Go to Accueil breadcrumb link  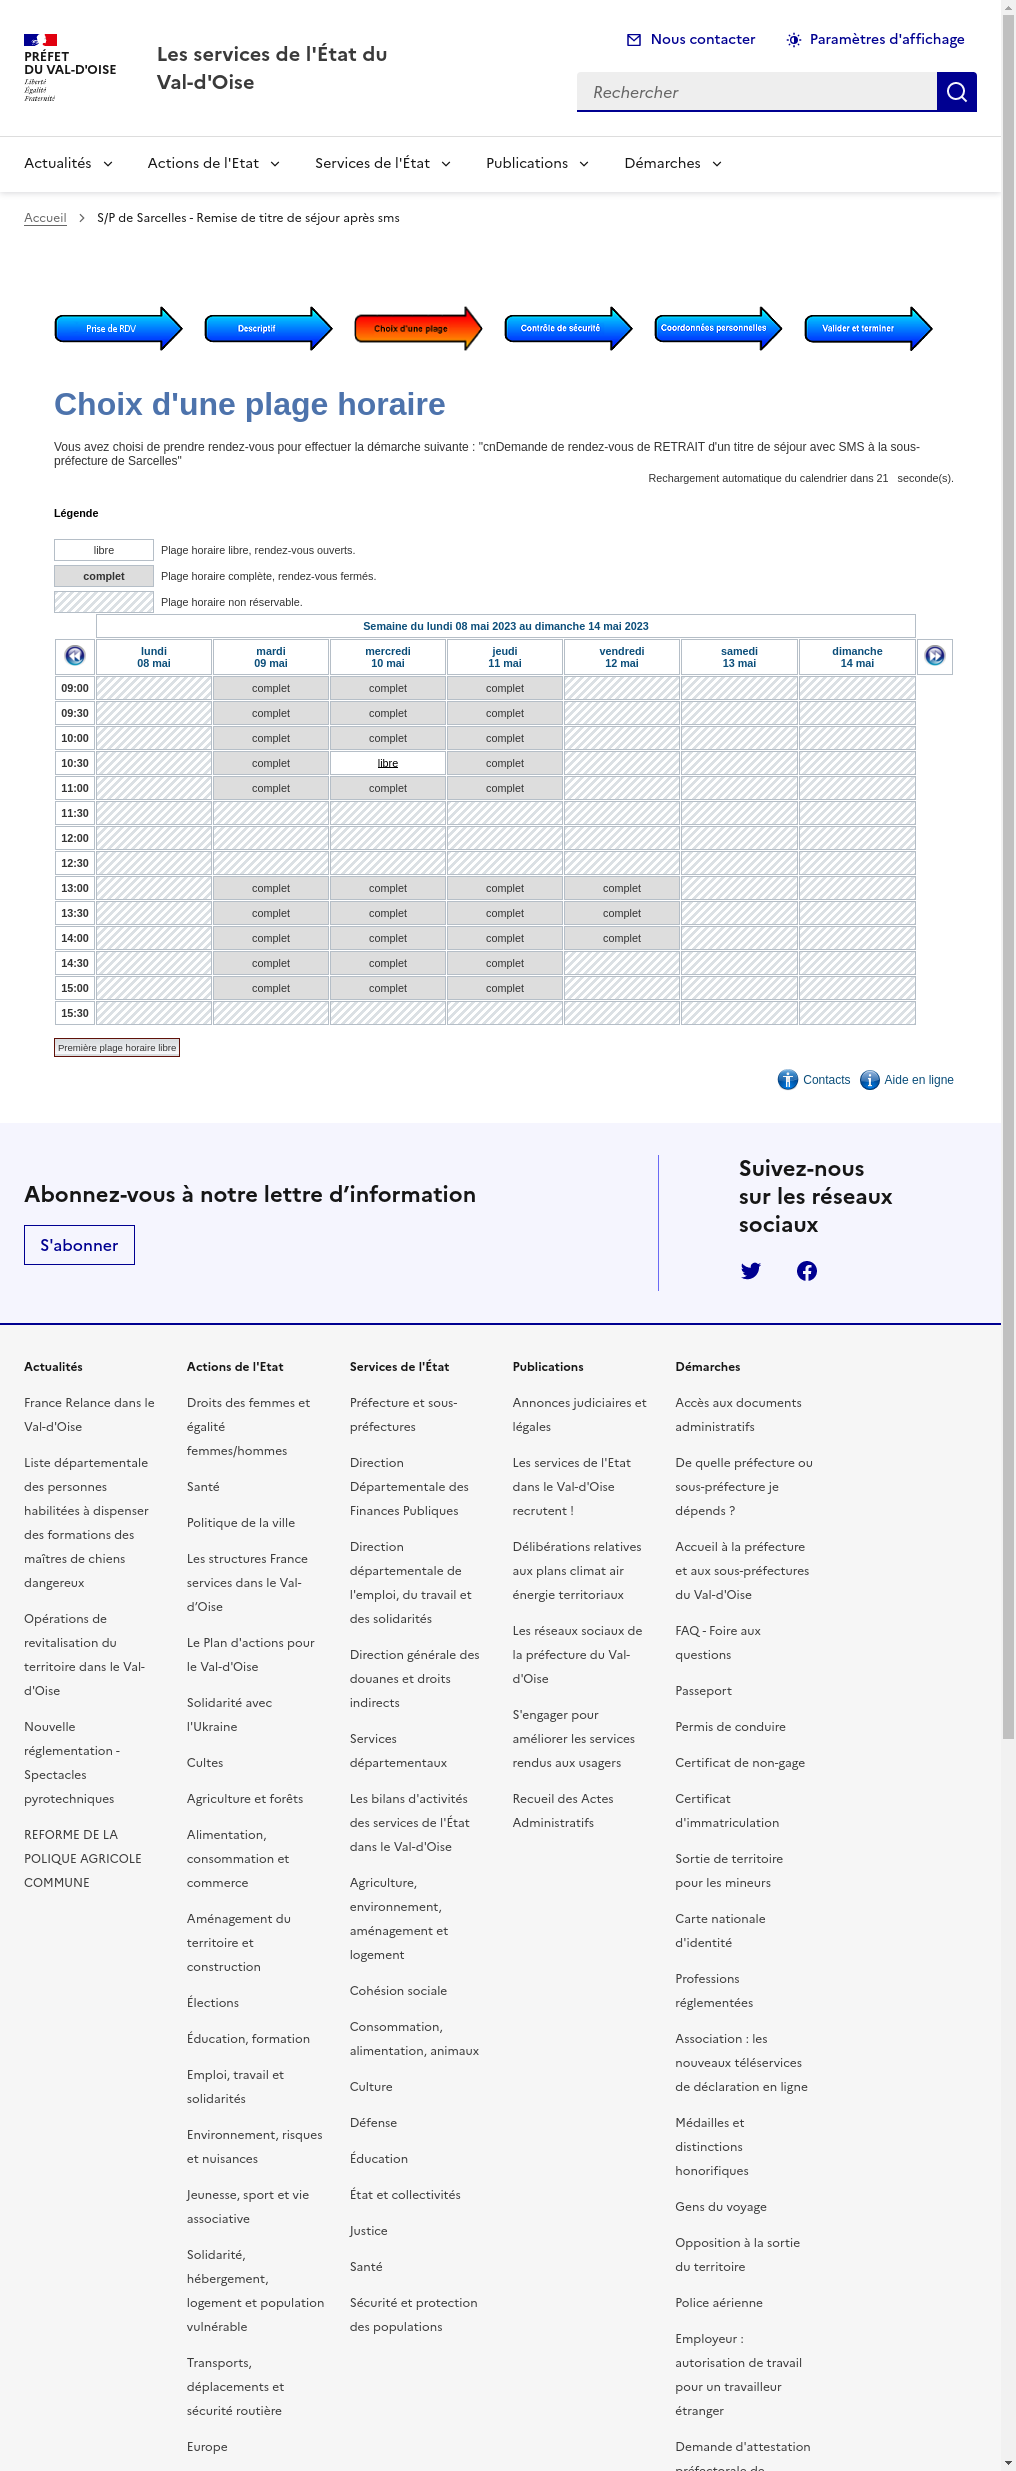(45, 218)
